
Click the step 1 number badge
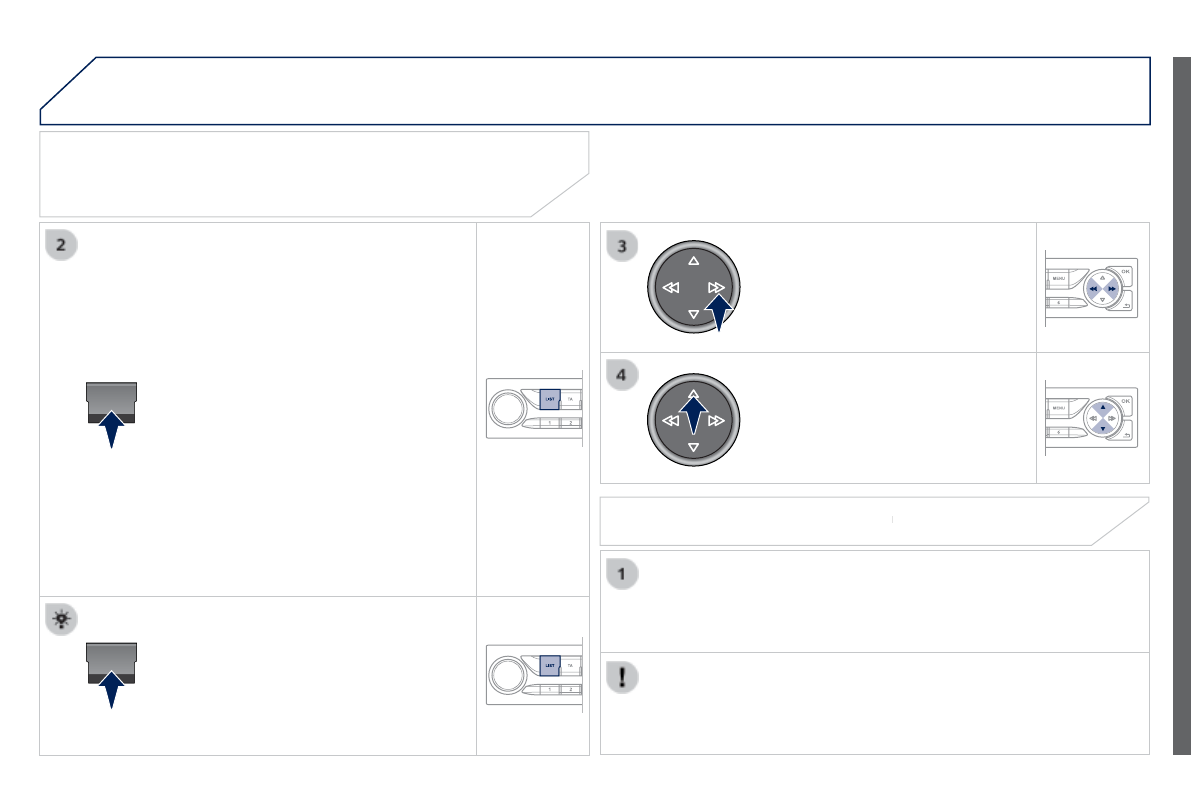pos(622,574)
